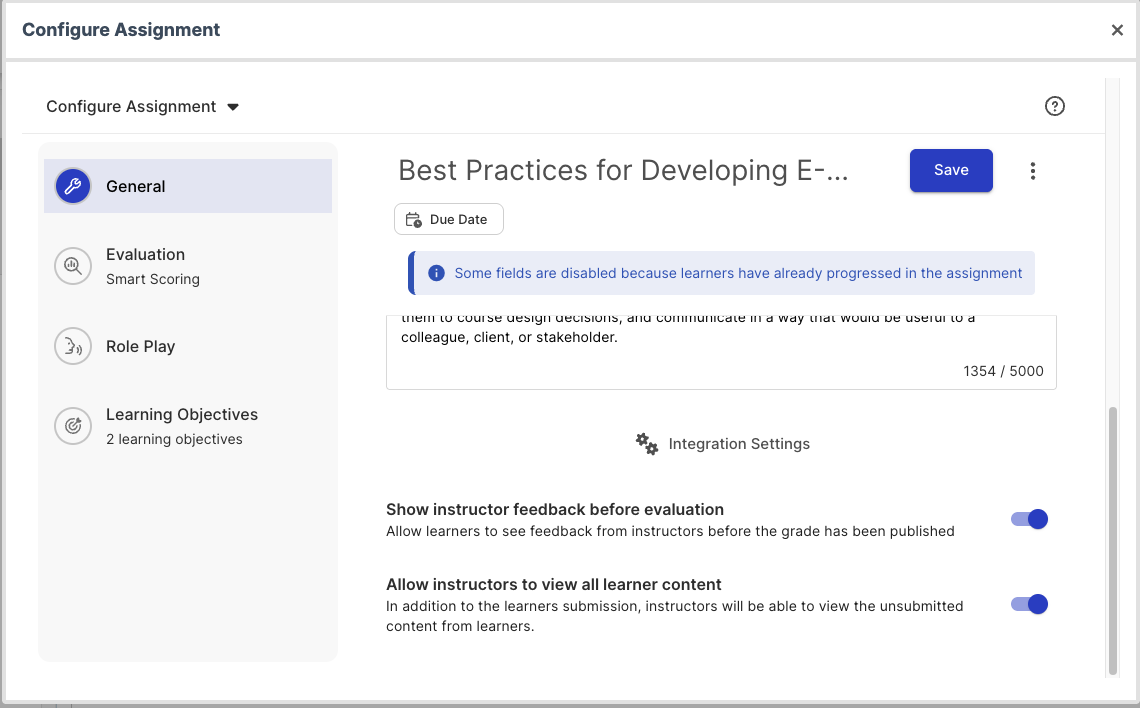The width and height of the screenshot is (1140, 708).
Task: Disable Show instructor feedback before evaluation toggle
Action: [x=1029, y=519]
